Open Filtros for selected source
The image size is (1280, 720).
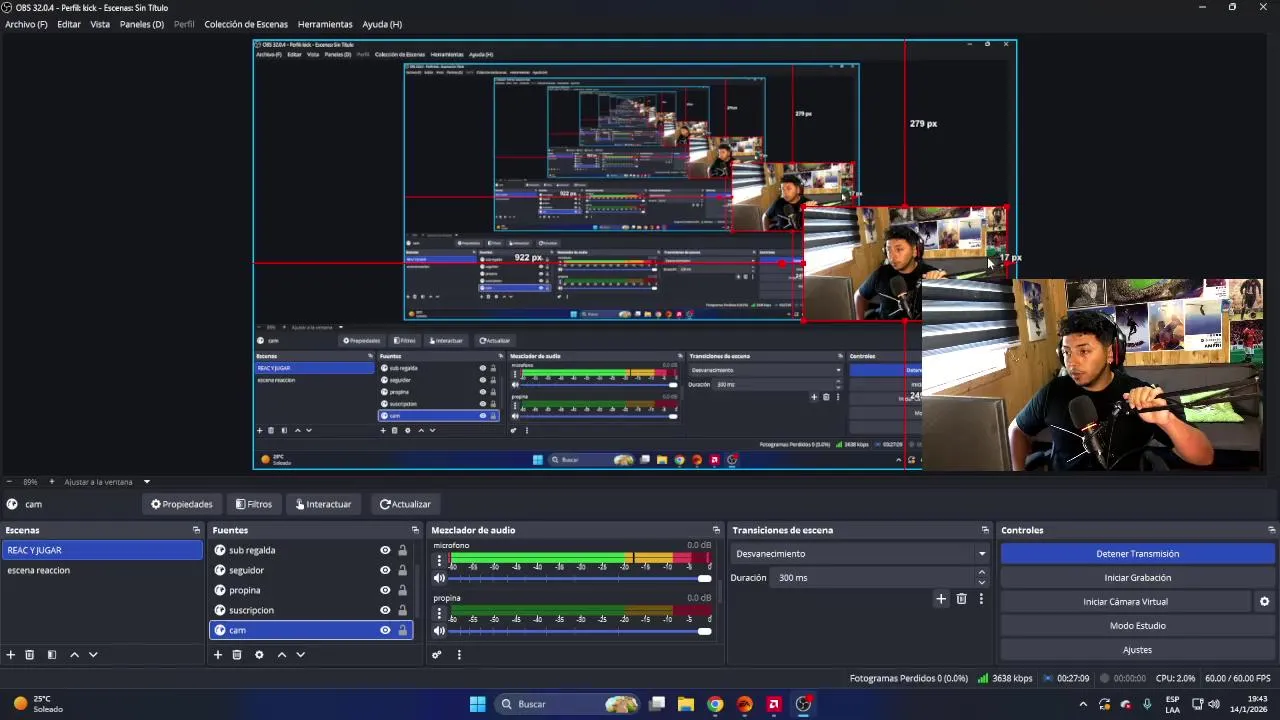coord(254,504)
